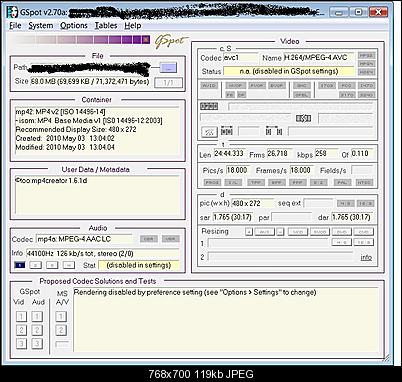Click the video Status 'n.a. (disabled in GSpot settings)'

pos(288,71)
